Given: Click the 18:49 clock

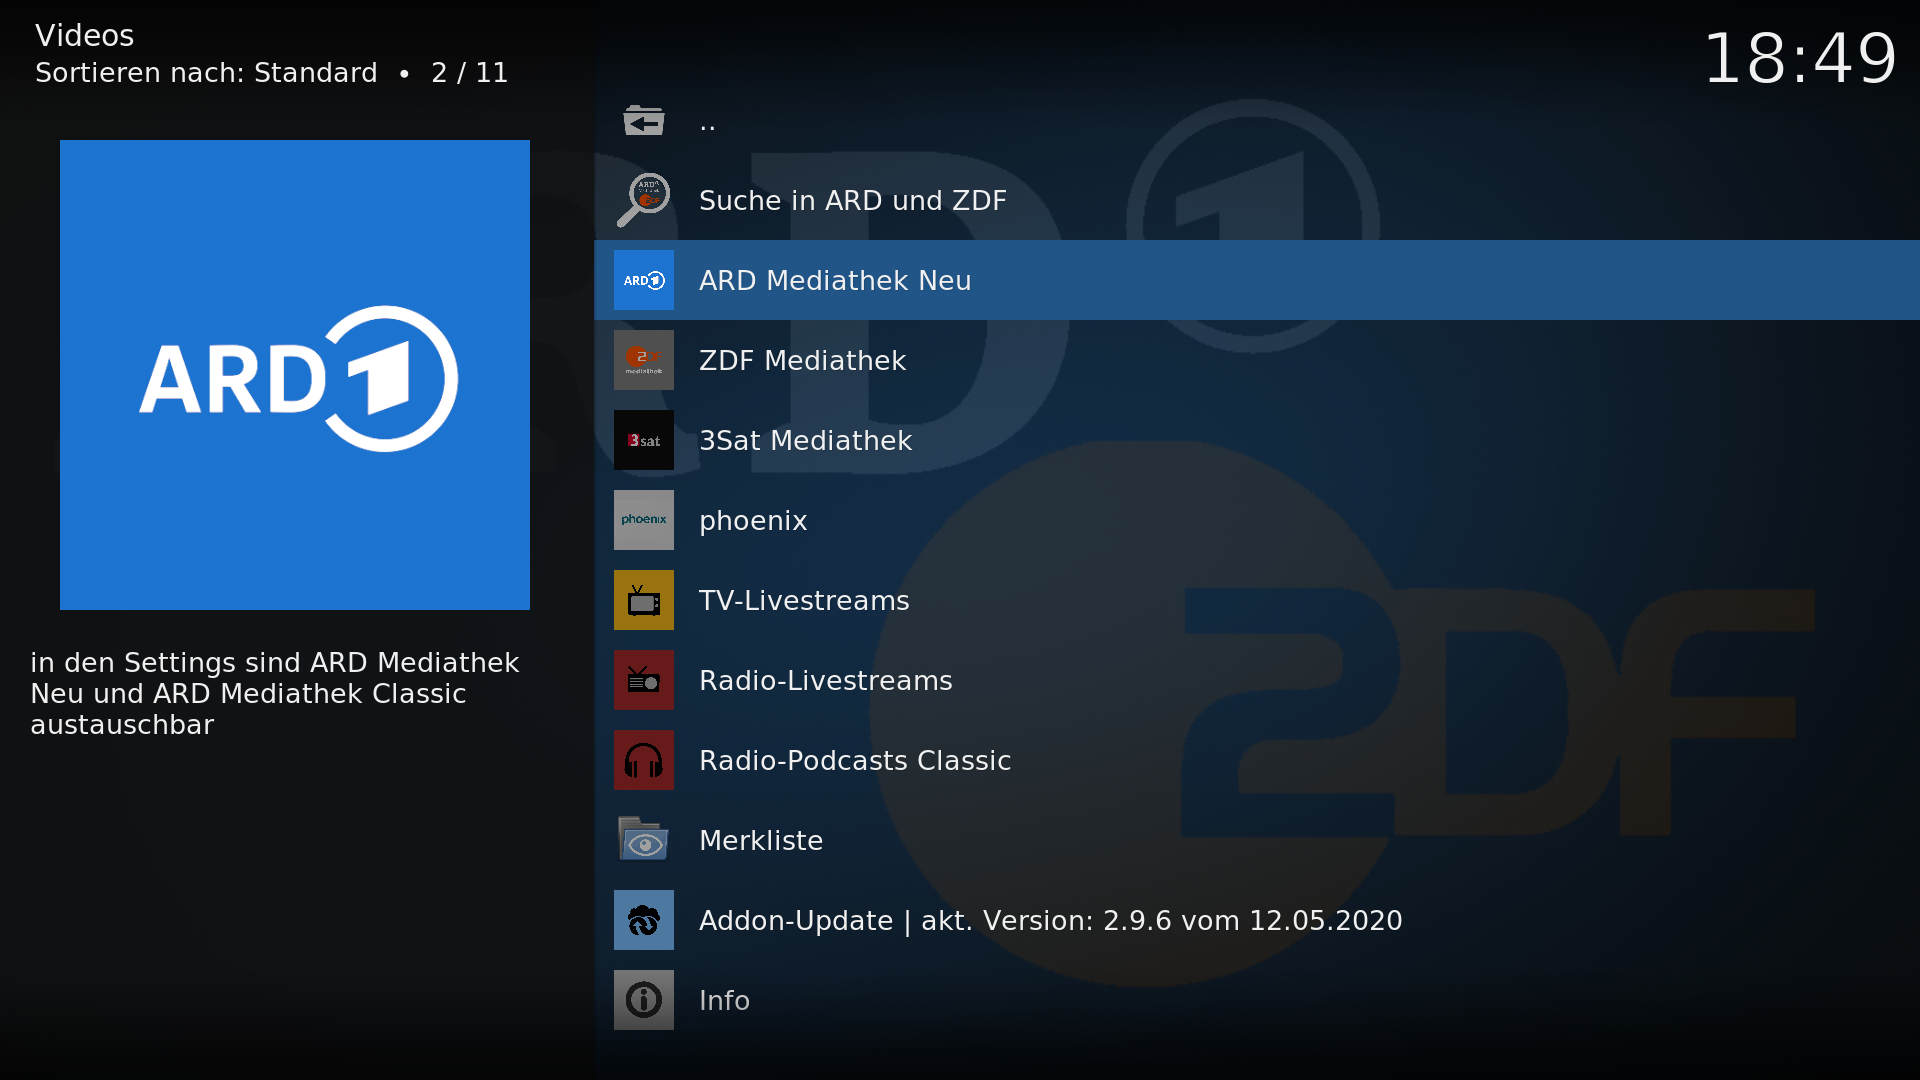Looking at the screenshot, I should [x=1799, y=58].
